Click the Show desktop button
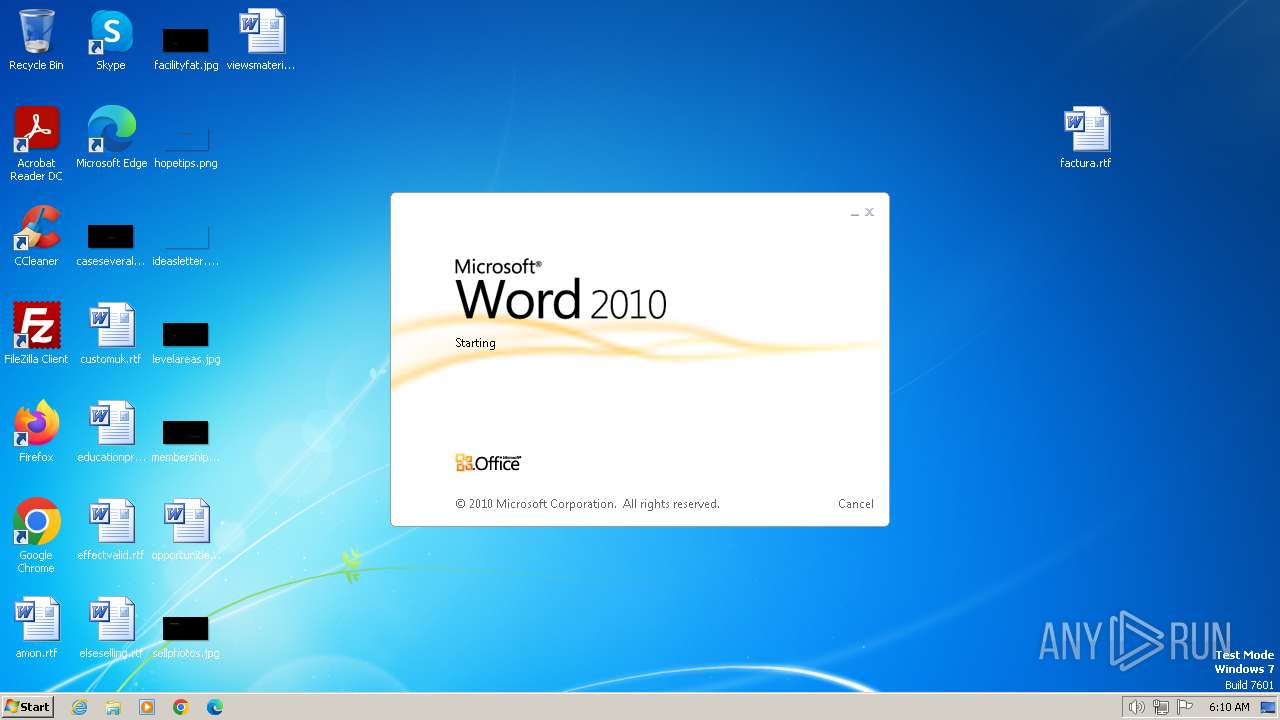 click(1269, 707)
